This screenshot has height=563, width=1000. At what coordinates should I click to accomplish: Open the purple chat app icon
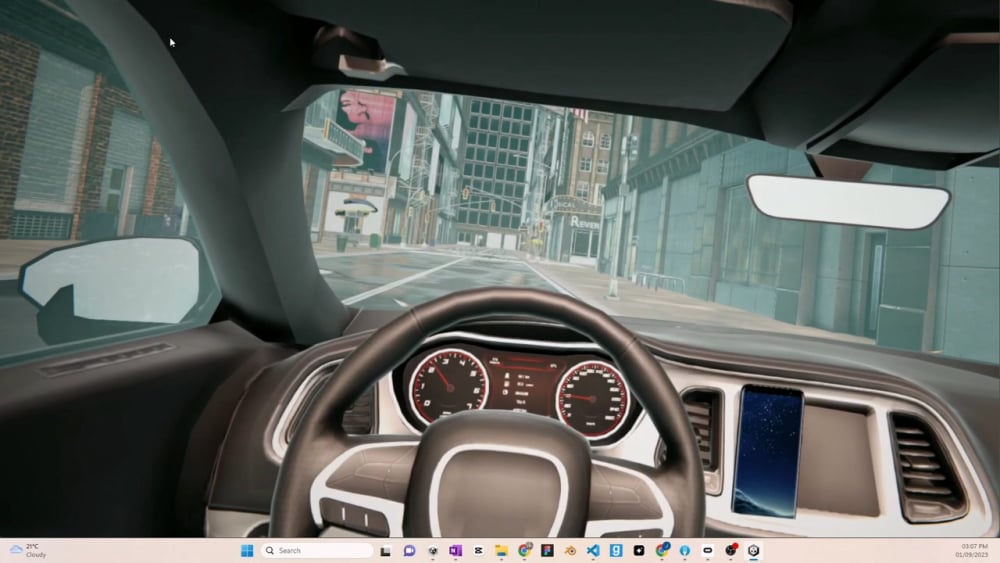pyautogui.click(x=409, y=551)
